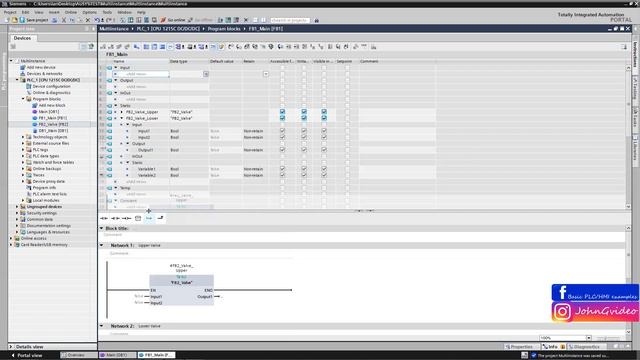This screenshot has width=640, height=360.
Task: Click the first icon of block editor toolbar
Action: pyautogui.click(x=103, y=47)
